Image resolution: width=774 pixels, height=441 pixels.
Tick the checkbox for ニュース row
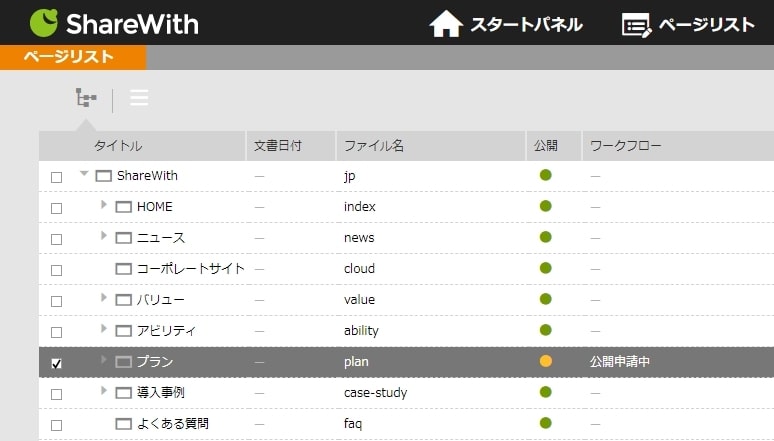tap(56, 239)
